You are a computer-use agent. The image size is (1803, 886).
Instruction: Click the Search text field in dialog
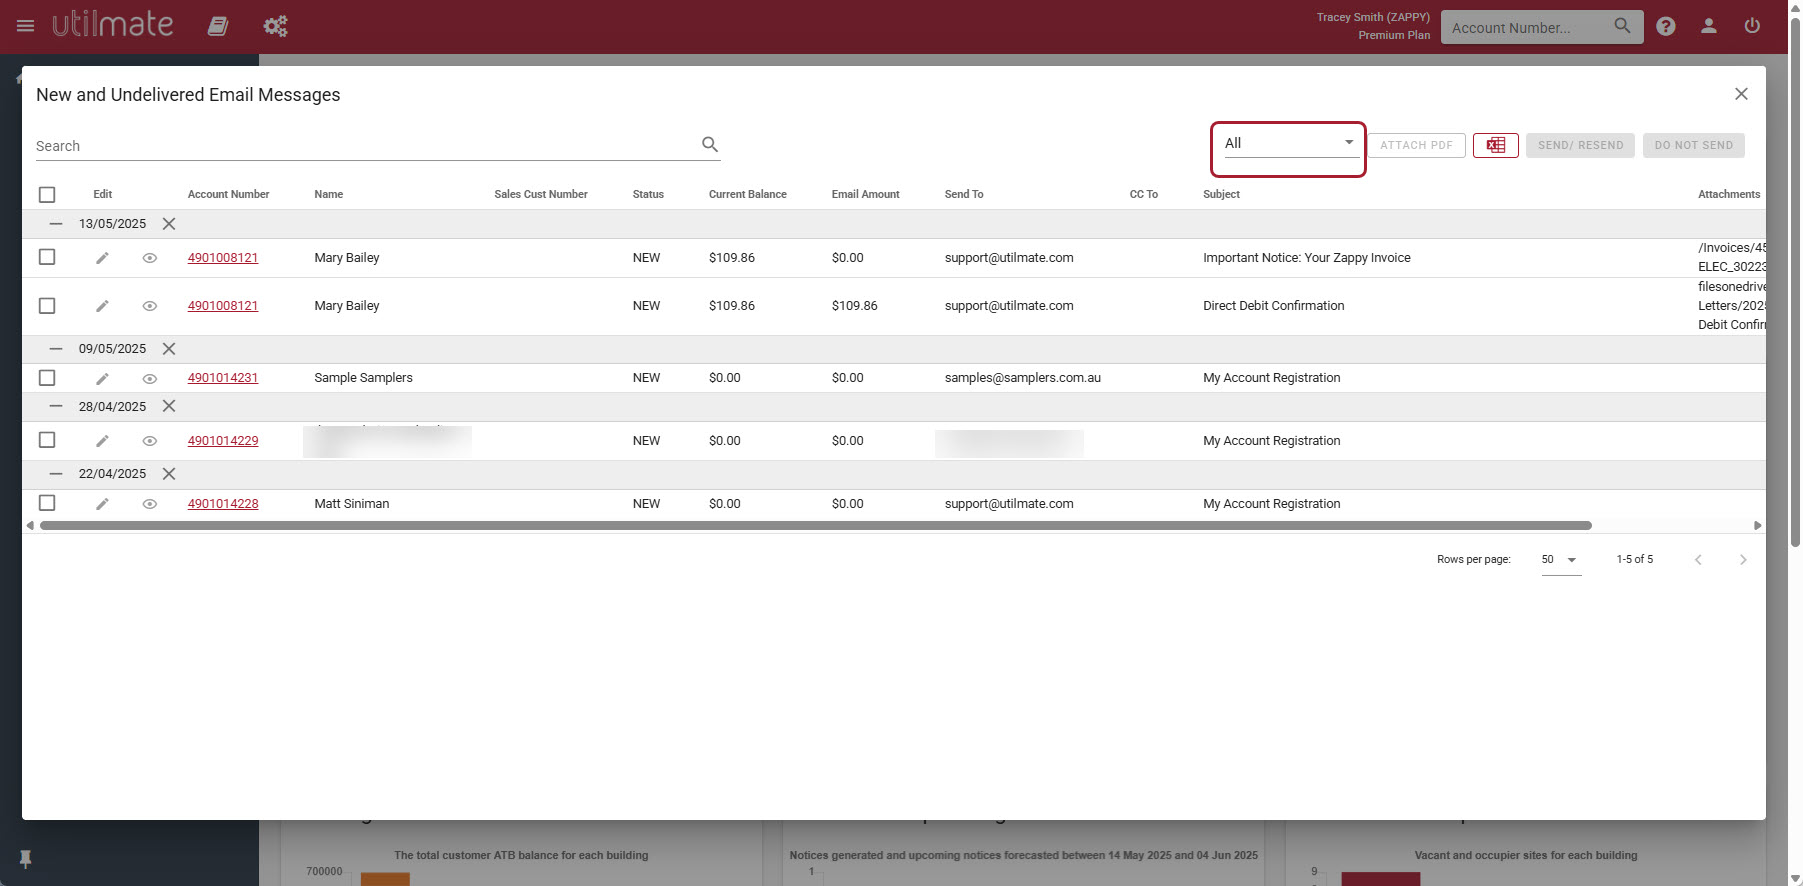(x=360, y=146)
